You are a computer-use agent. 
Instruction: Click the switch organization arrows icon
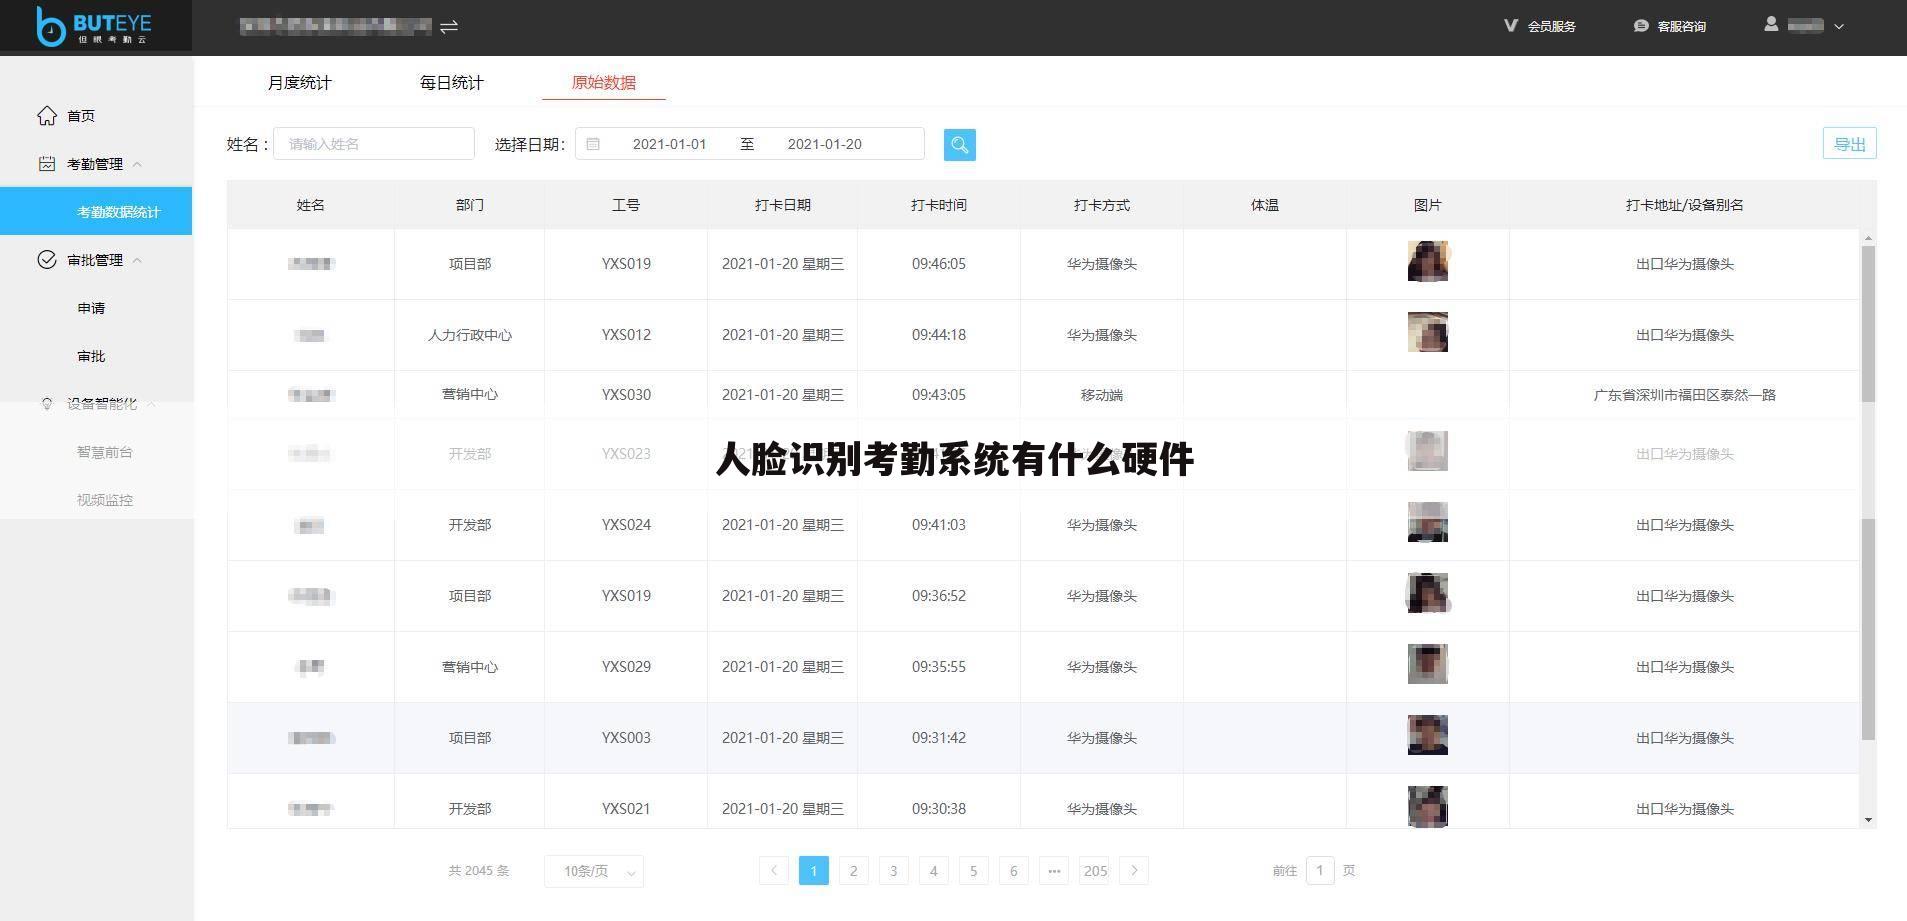click(449, 27)
